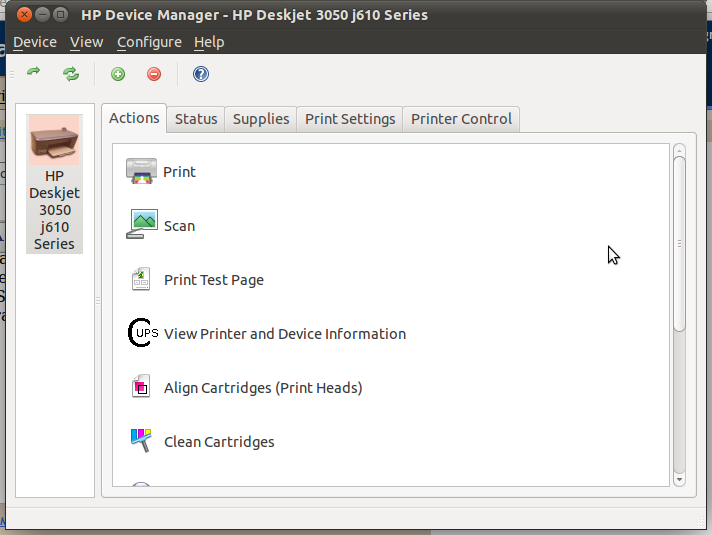Minimize the HP Device Manager window

point(42,15)
